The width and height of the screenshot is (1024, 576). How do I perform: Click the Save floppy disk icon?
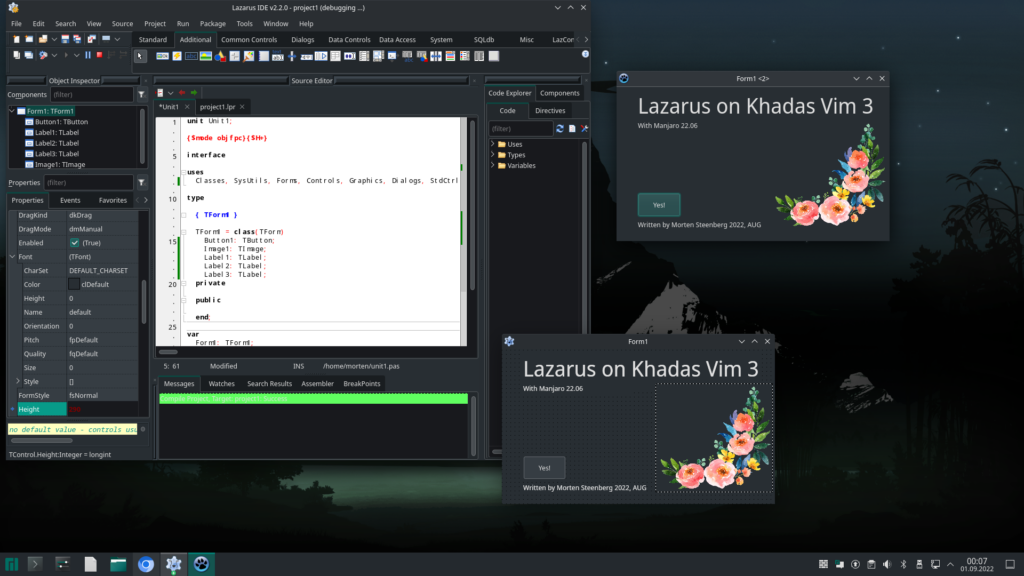(x=65, y=39)
